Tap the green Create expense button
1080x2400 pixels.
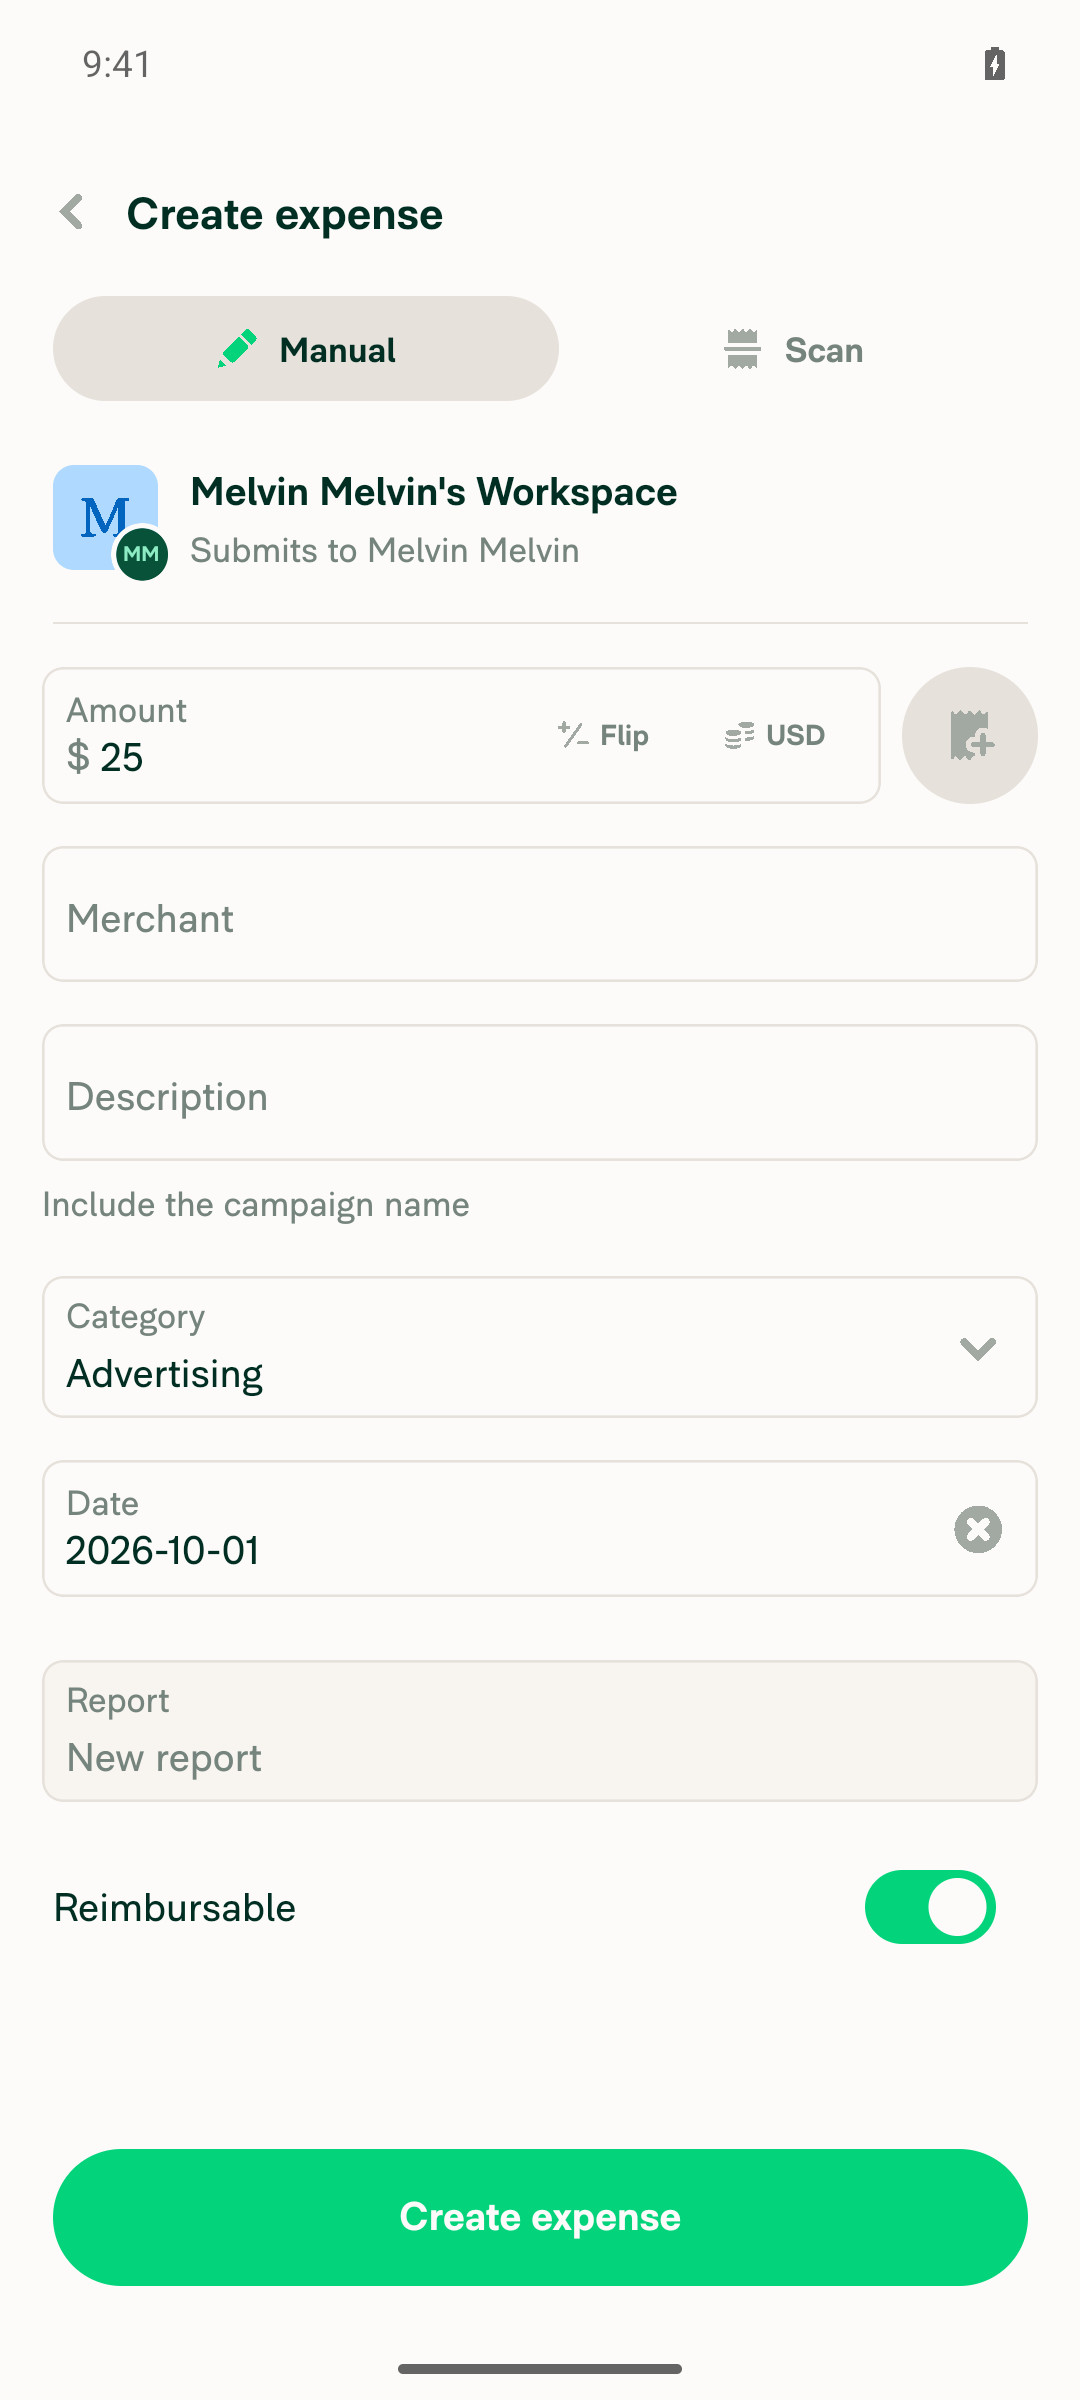pos(540,2217)
